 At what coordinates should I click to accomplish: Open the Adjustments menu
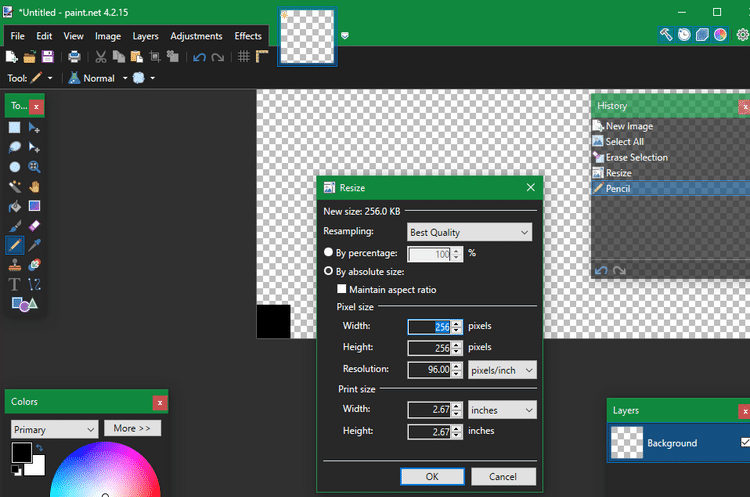pyautogui.click(x=196, y=36)
